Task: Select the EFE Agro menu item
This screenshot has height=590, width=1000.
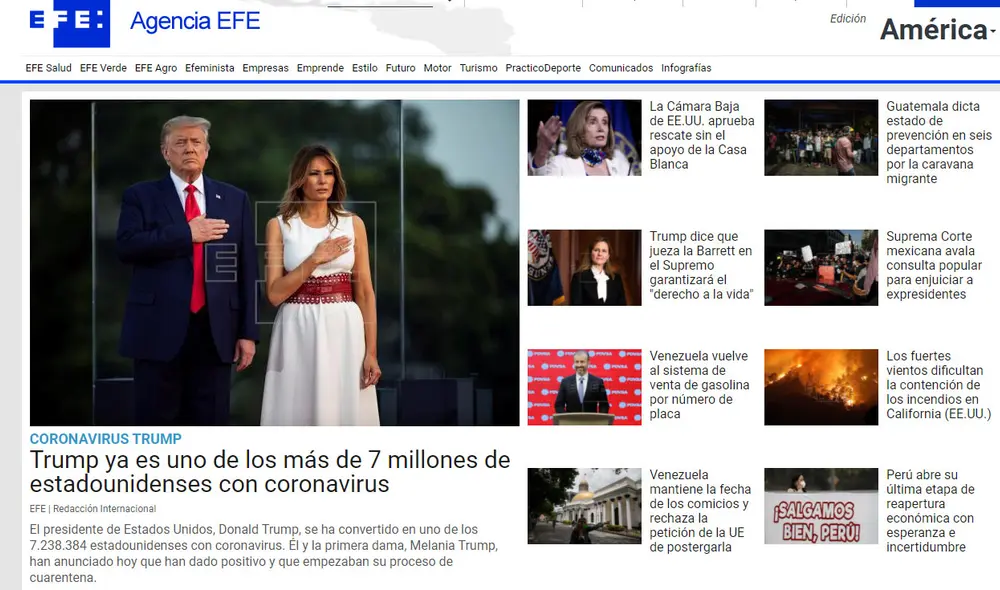Action: [156, 67]
